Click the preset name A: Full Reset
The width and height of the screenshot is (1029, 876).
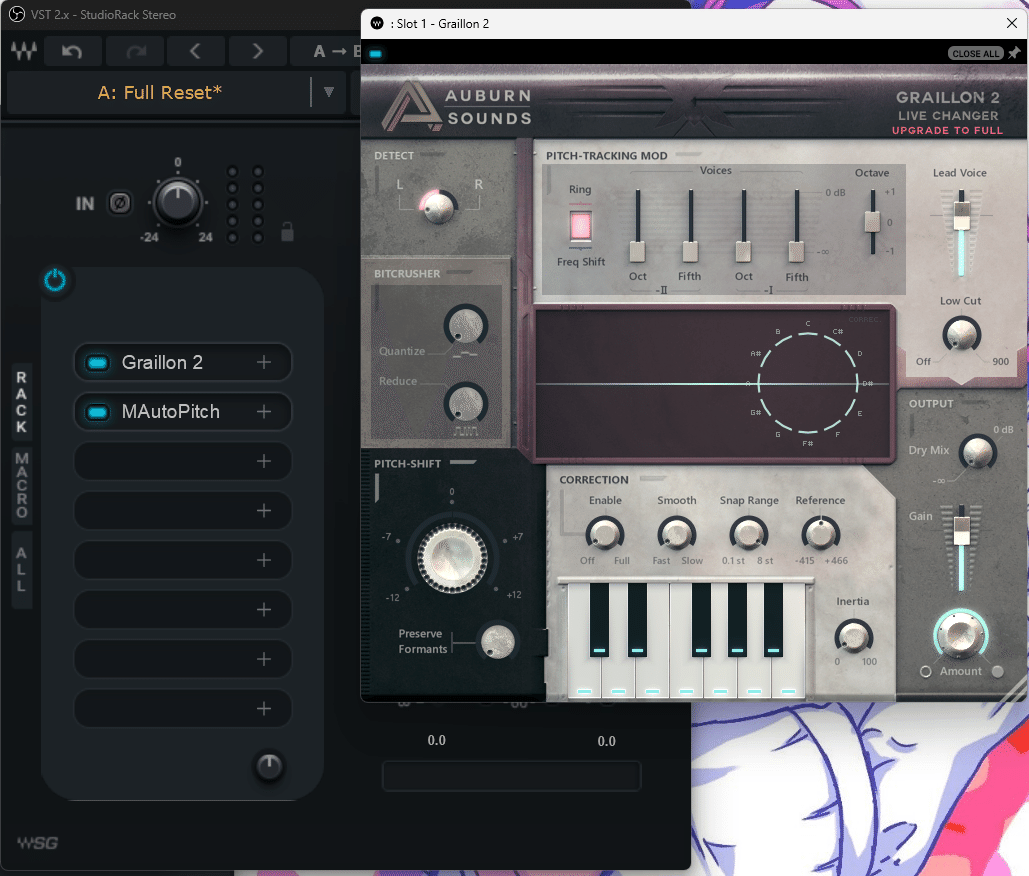point(159,93)
